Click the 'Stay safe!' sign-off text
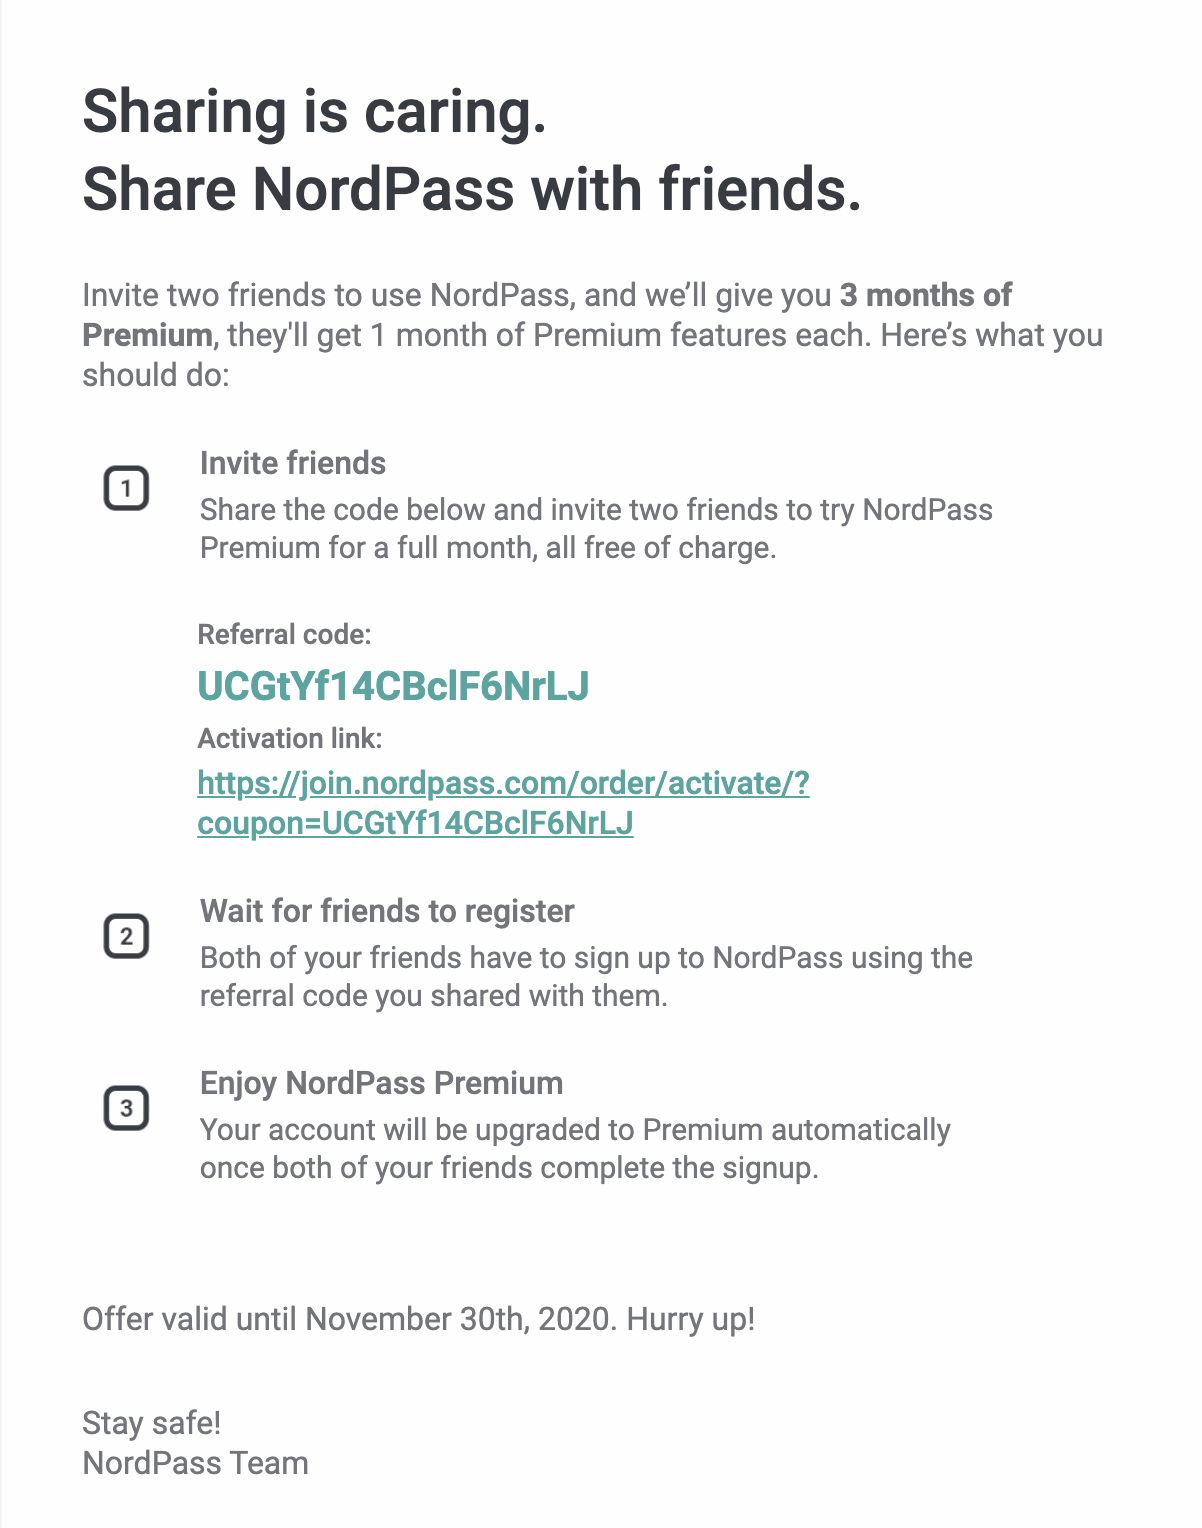The width and height of the screenshot is (1202, 1528). click(151, 1423)
